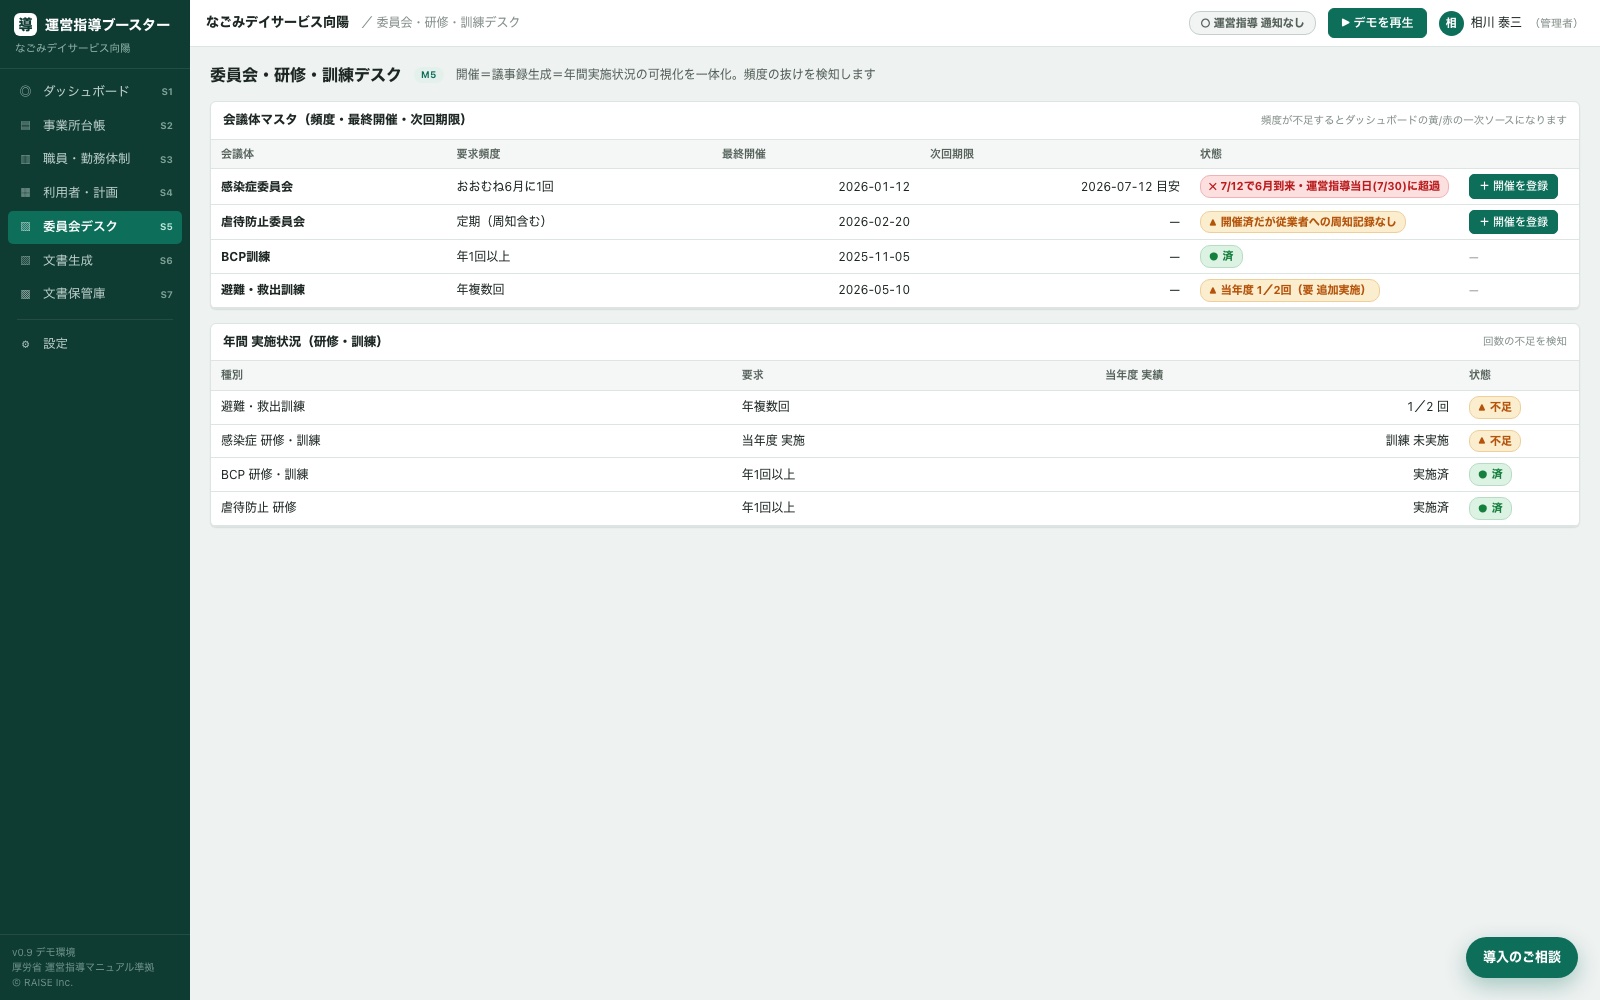This screenshot has width=1600, height=1000.
Task: Click the 委員会・研修・訓練デスク breadcrumb text
Action: pyautogui.click(x=448, y=22)
